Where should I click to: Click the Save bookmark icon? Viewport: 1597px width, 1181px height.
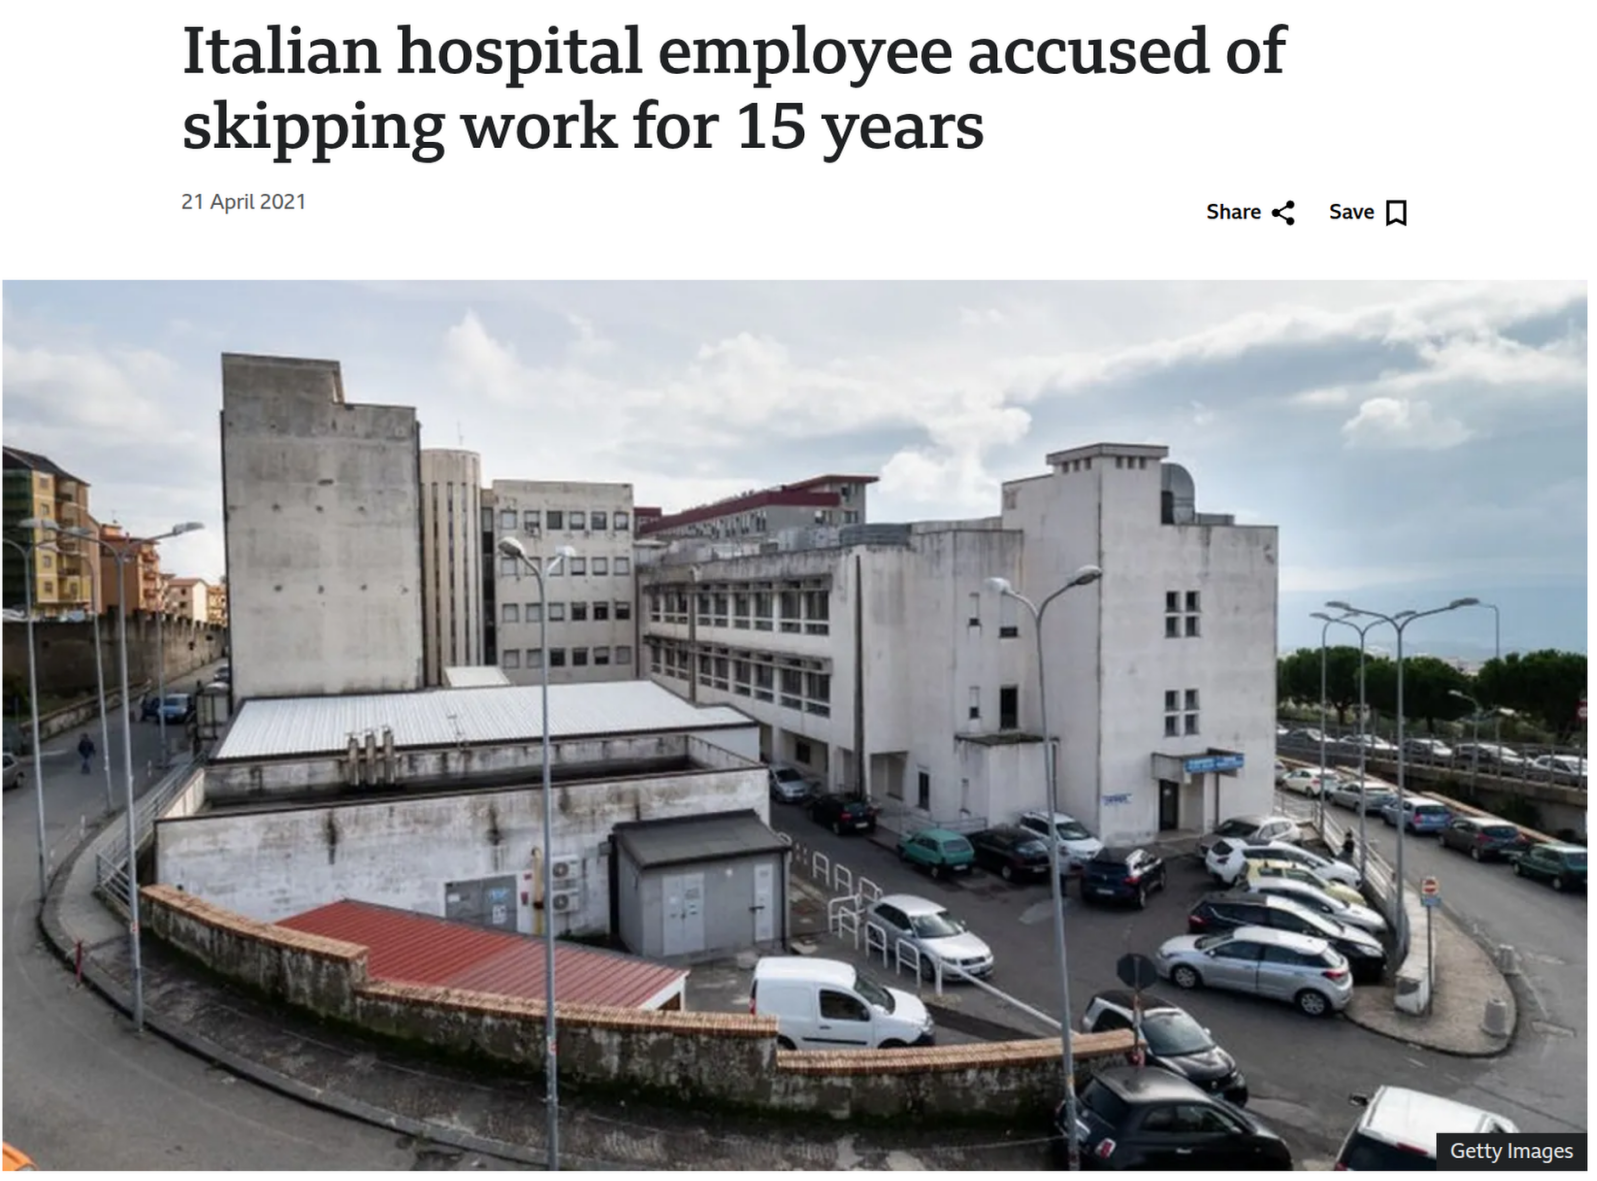click(x=1397, y=213)
